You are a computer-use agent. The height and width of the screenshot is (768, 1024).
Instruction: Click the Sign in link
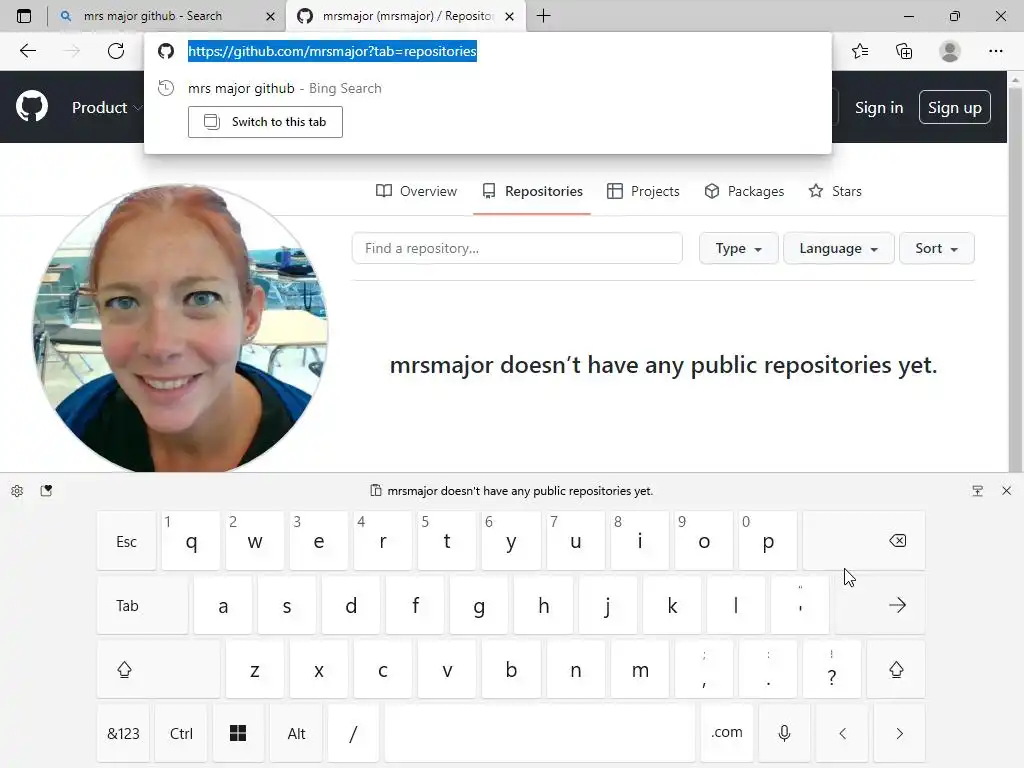(x=879, y=107)
